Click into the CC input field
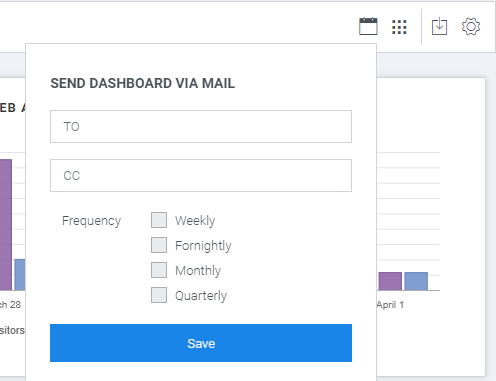Screen dimensions: 496x381 (x=201, y=175)
